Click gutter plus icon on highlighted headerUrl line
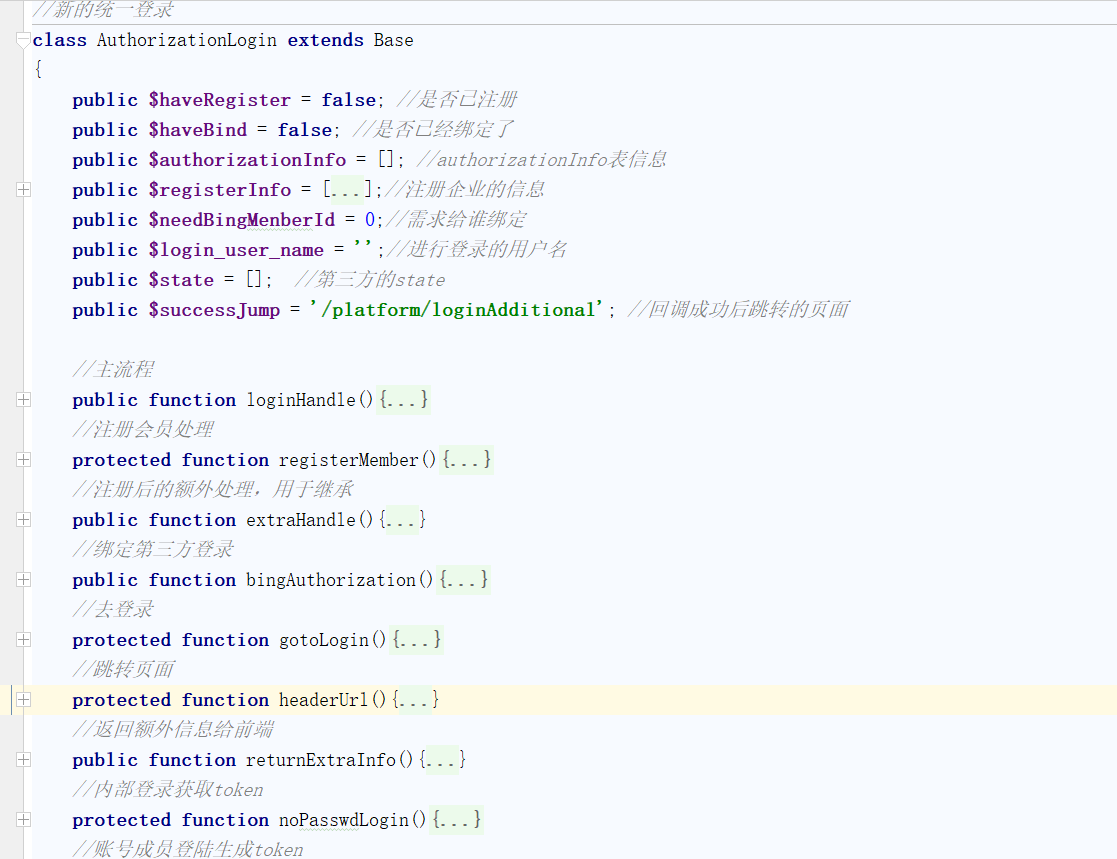Viewport: 1117px width, 859px height. [23, 700]
